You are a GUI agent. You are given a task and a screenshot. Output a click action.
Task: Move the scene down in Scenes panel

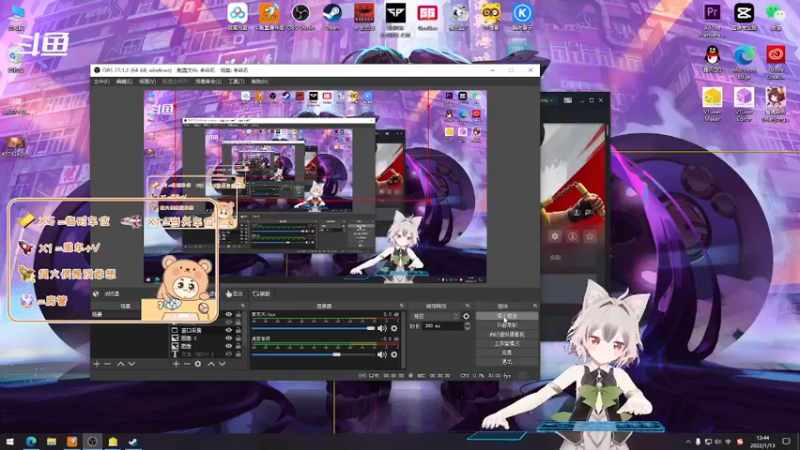tap(132, 364)
